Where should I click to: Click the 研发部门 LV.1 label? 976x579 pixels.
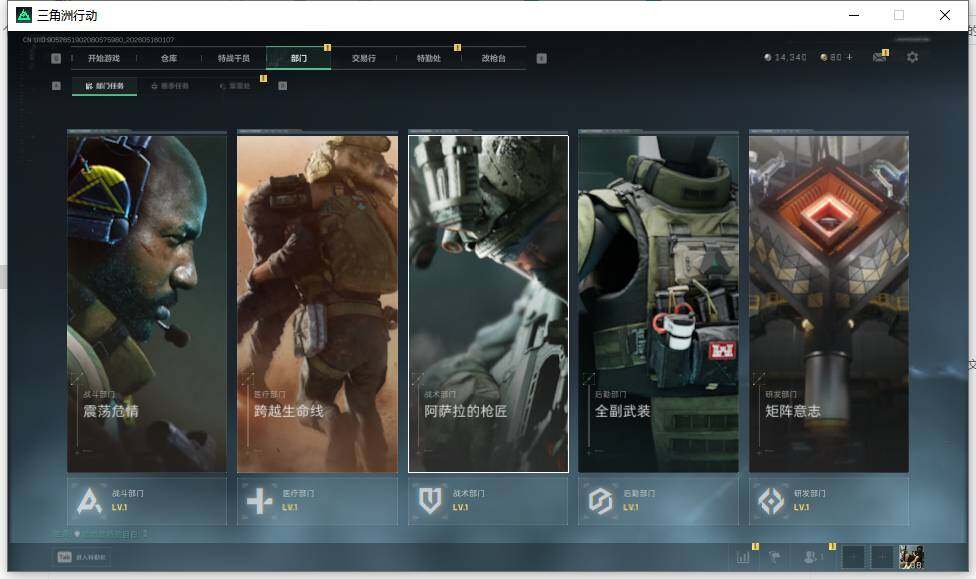tap(802, 507)
